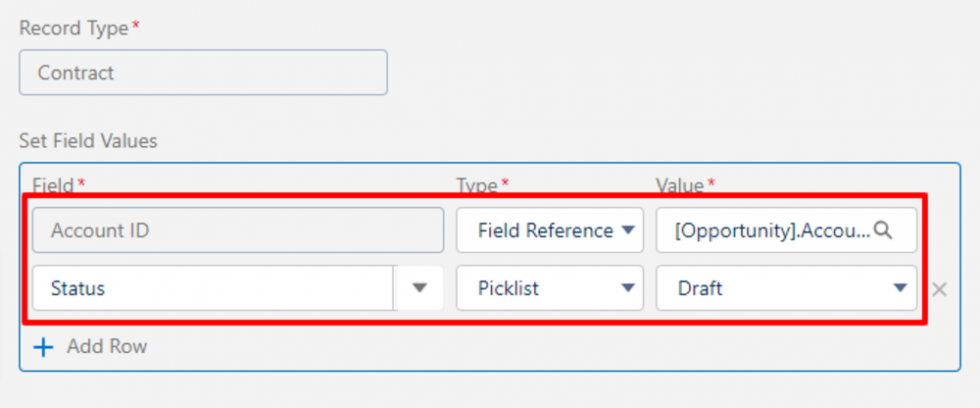
Task: Click the caret arrow next to Picklist
Action: (628, 288)
